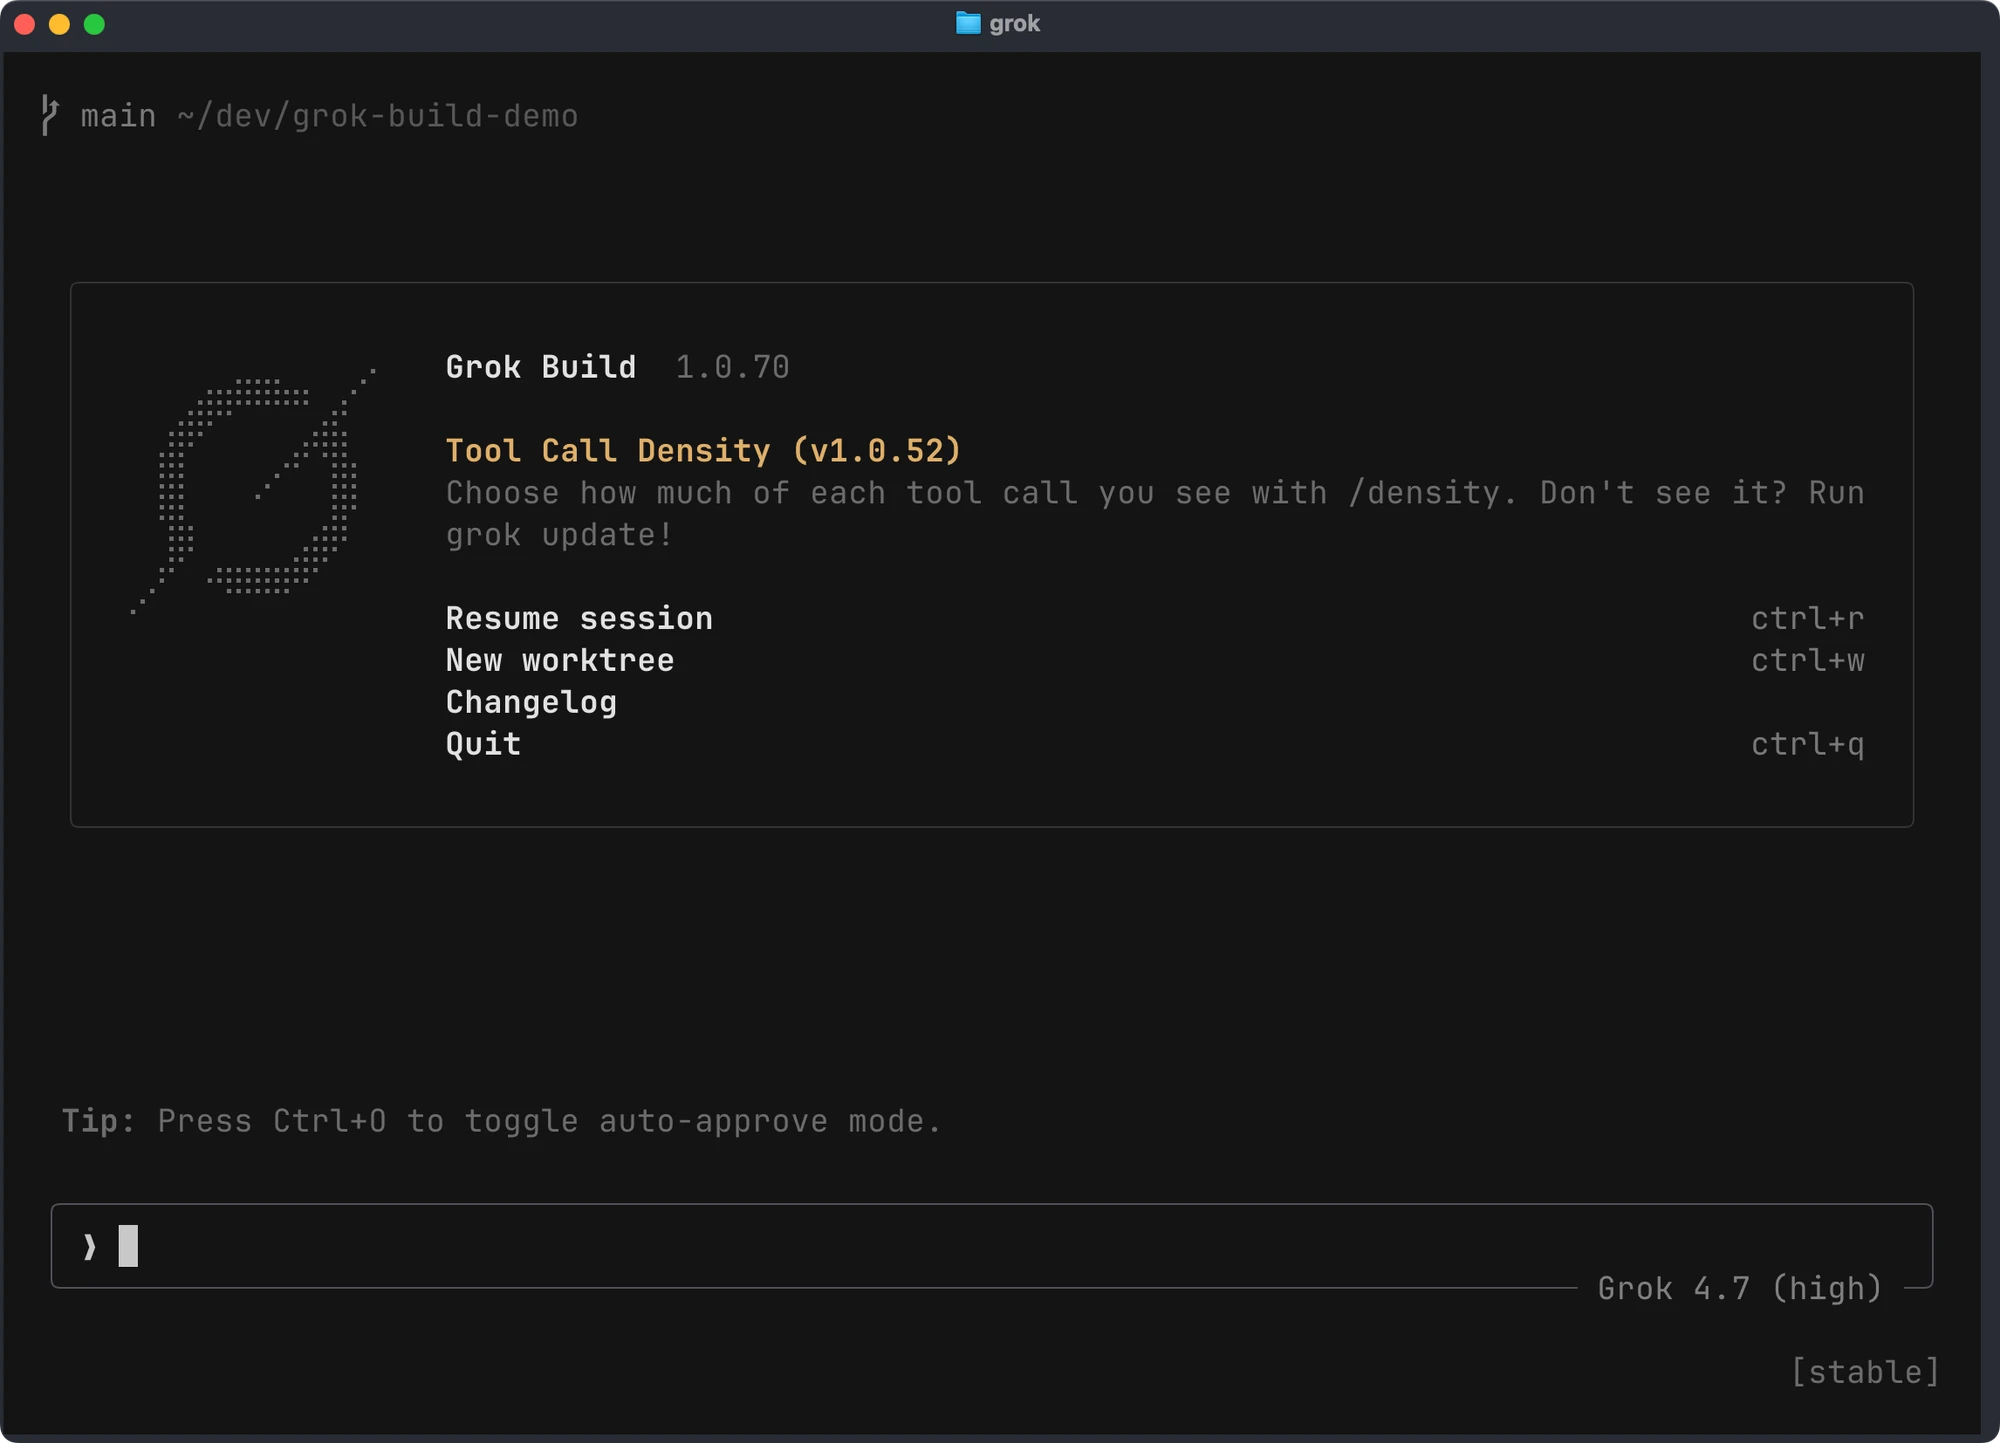
Task: Click the Grok 4.7 (high) model label
Action: 1740,1288
